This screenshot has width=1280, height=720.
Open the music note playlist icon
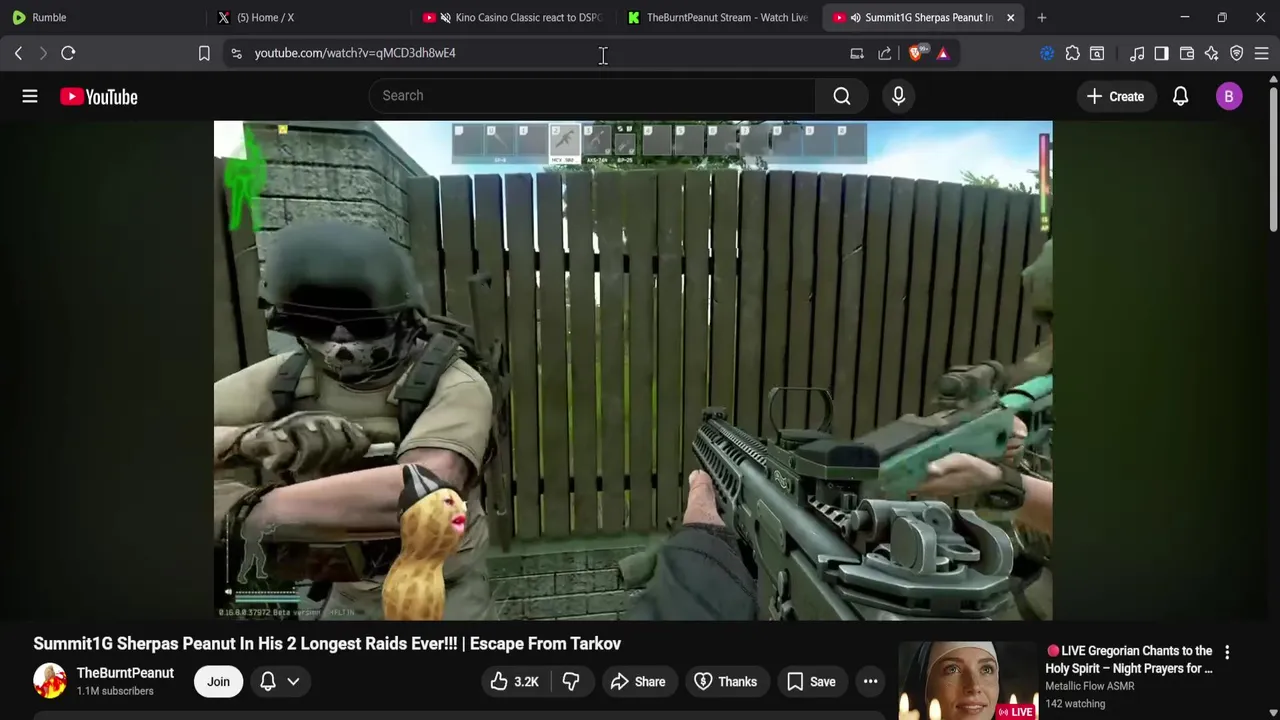pyautogui.click(x=1137, y=53)
